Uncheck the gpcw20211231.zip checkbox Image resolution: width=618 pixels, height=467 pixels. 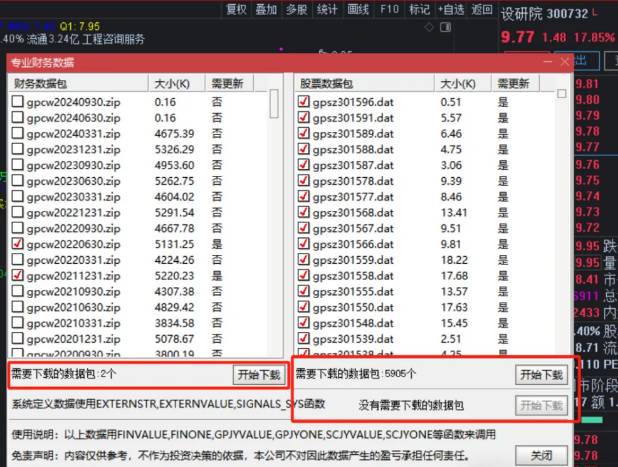(17, 275)
